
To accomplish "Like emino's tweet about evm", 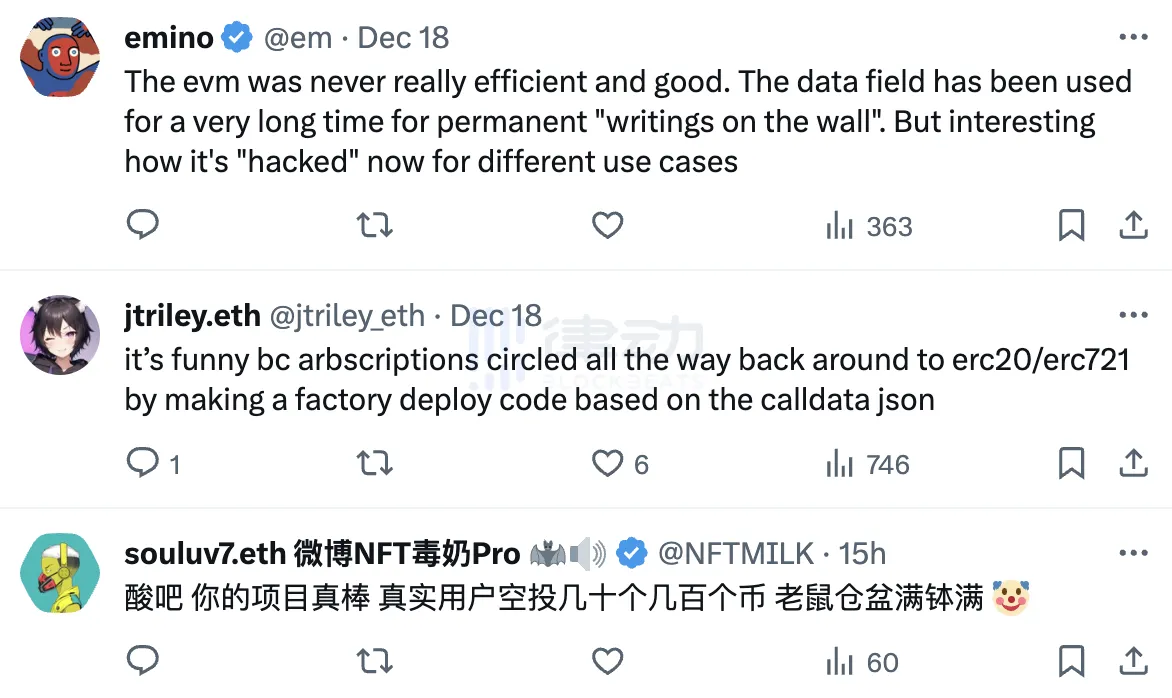I will (607, 226).
